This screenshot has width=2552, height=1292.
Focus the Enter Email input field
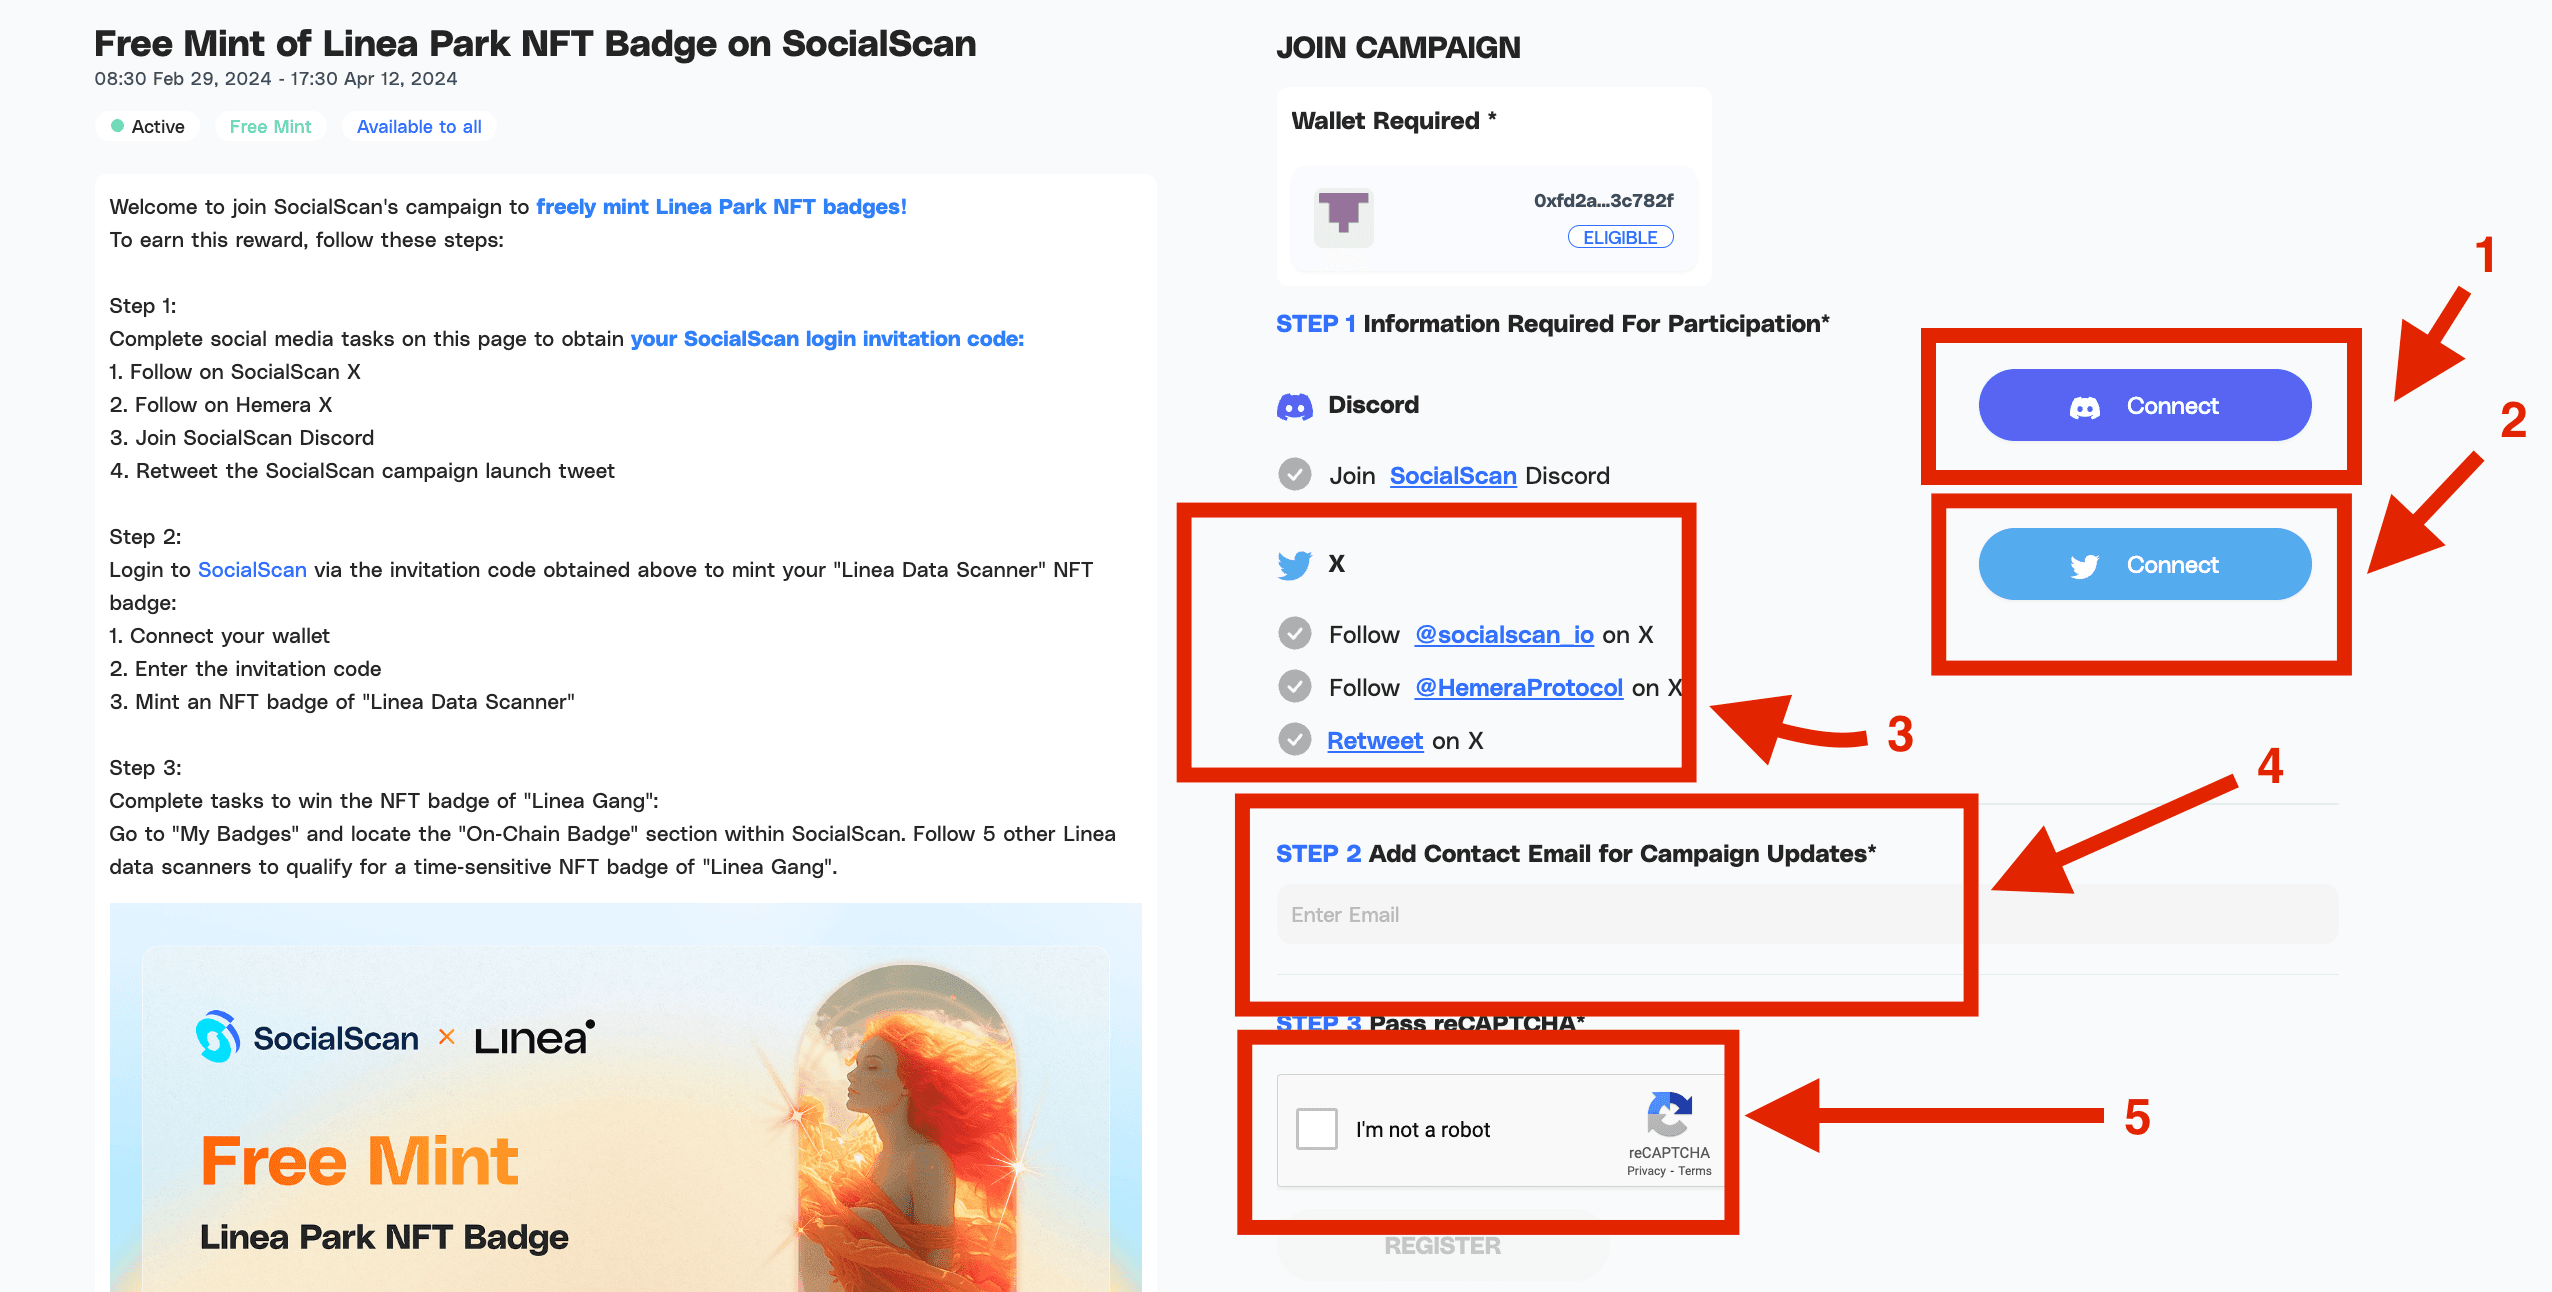point(1807,914)
